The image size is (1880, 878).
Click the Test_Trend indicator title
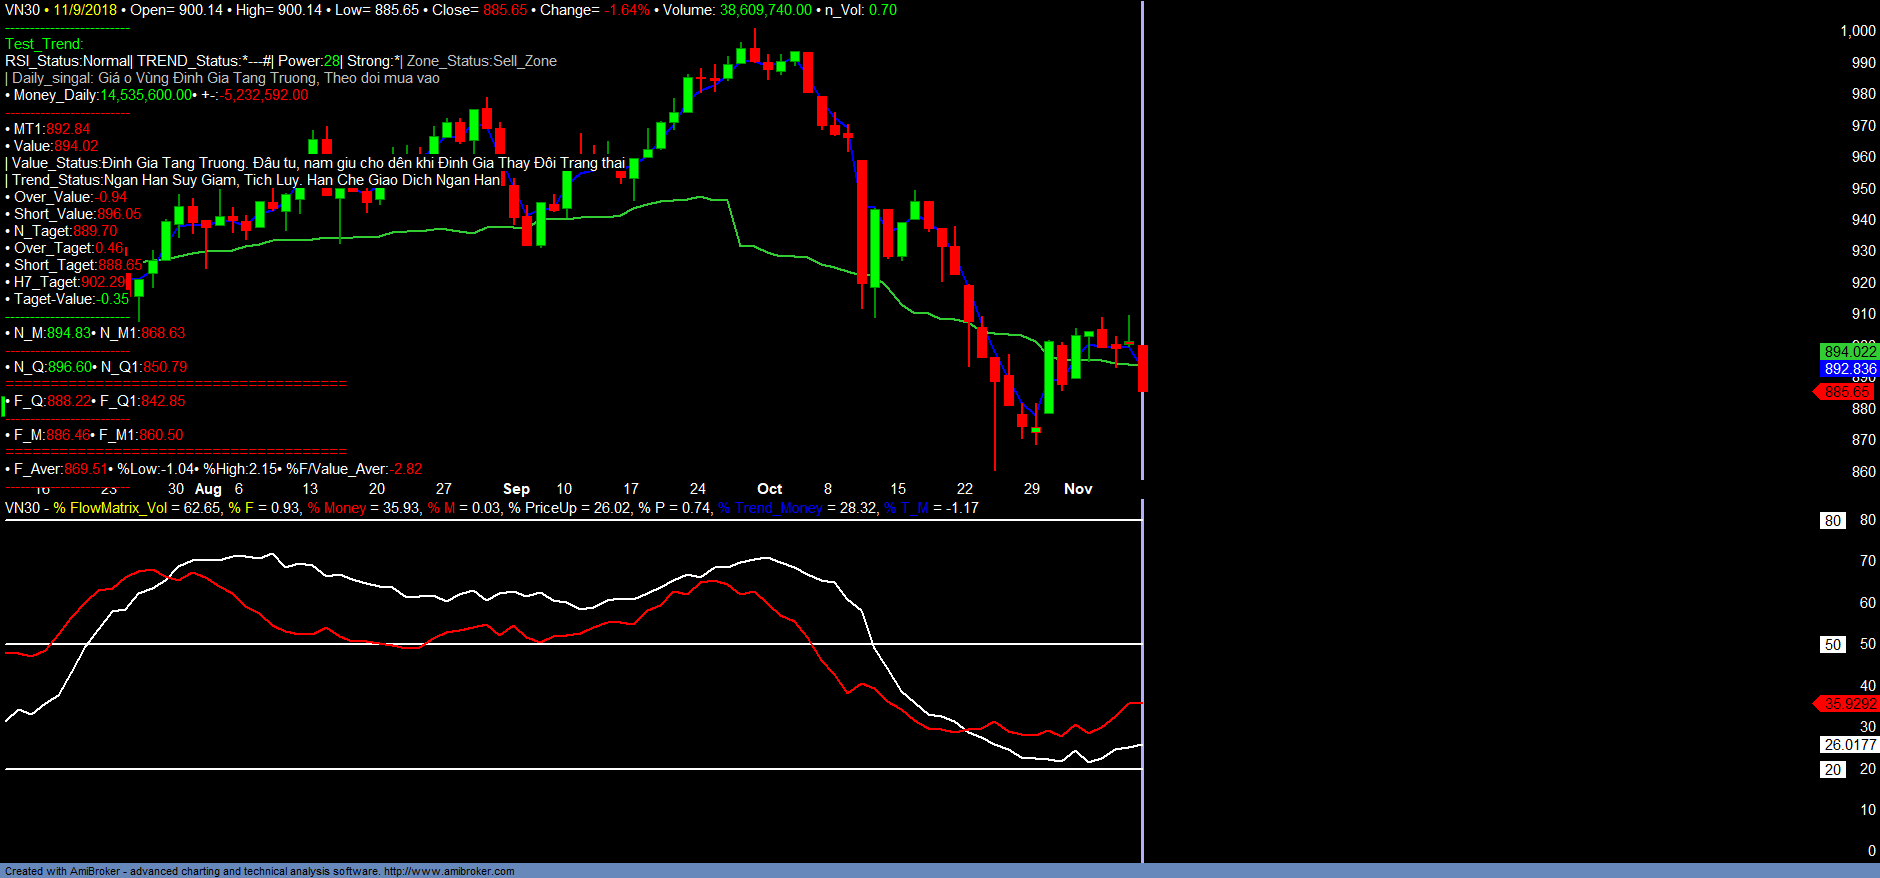[44, 44]
